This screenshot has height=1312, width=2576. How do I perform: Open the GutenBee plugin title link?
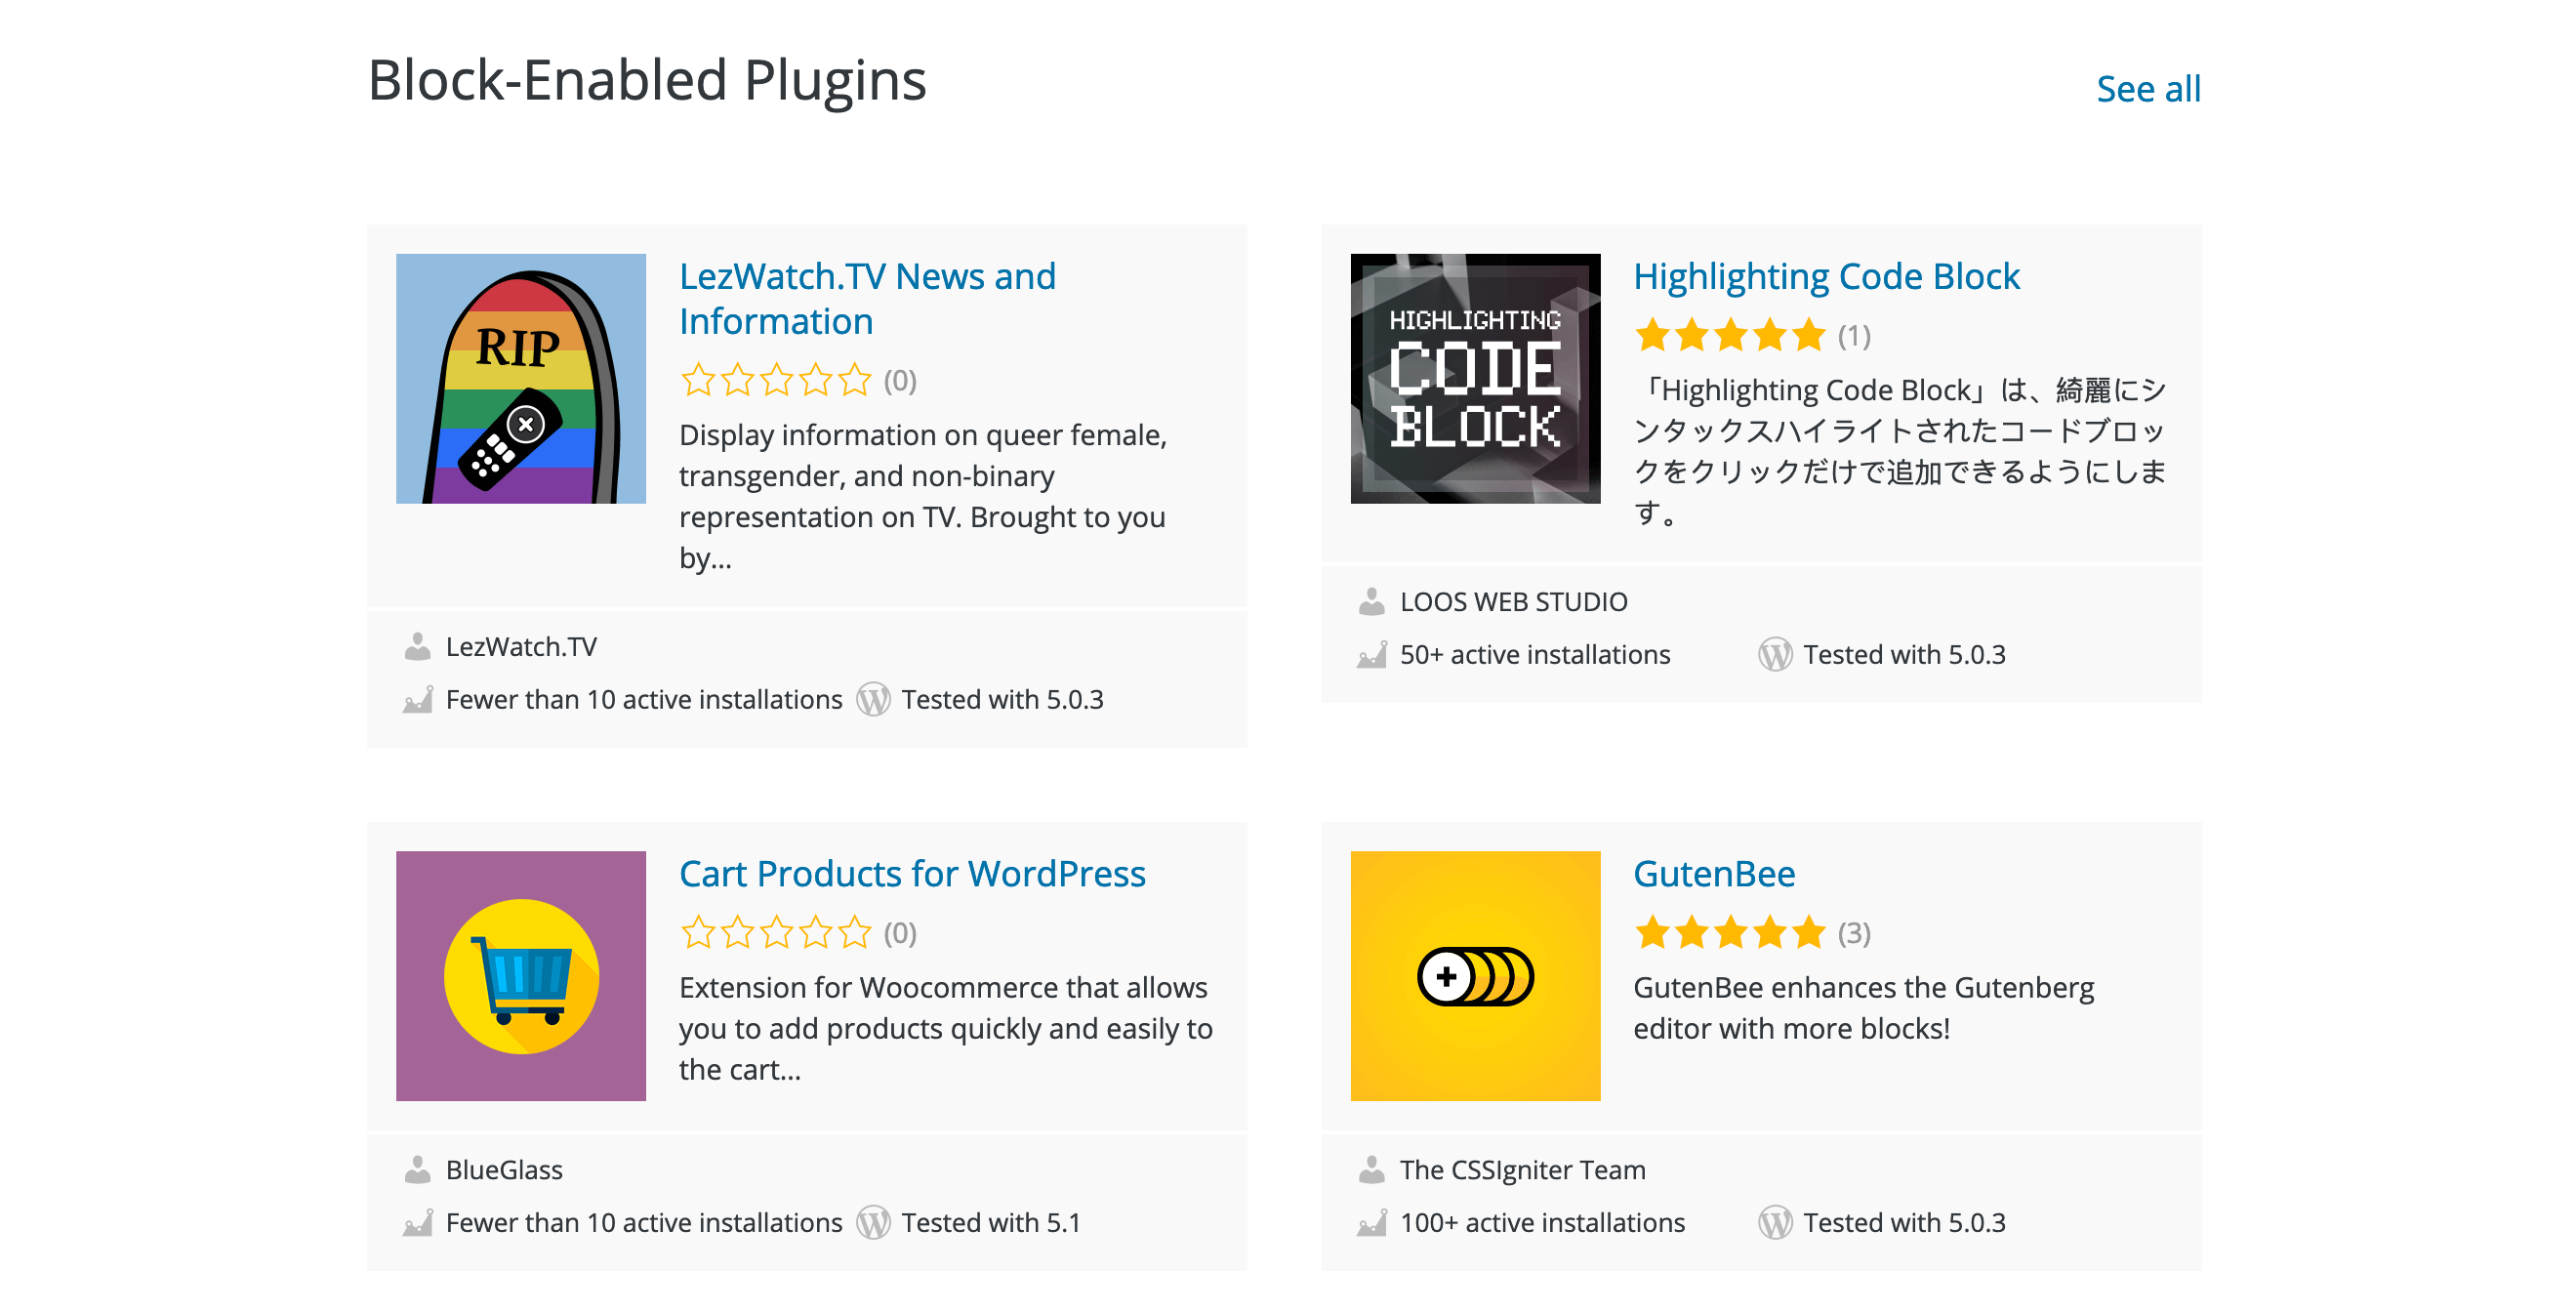click(x=1713, y=873)
